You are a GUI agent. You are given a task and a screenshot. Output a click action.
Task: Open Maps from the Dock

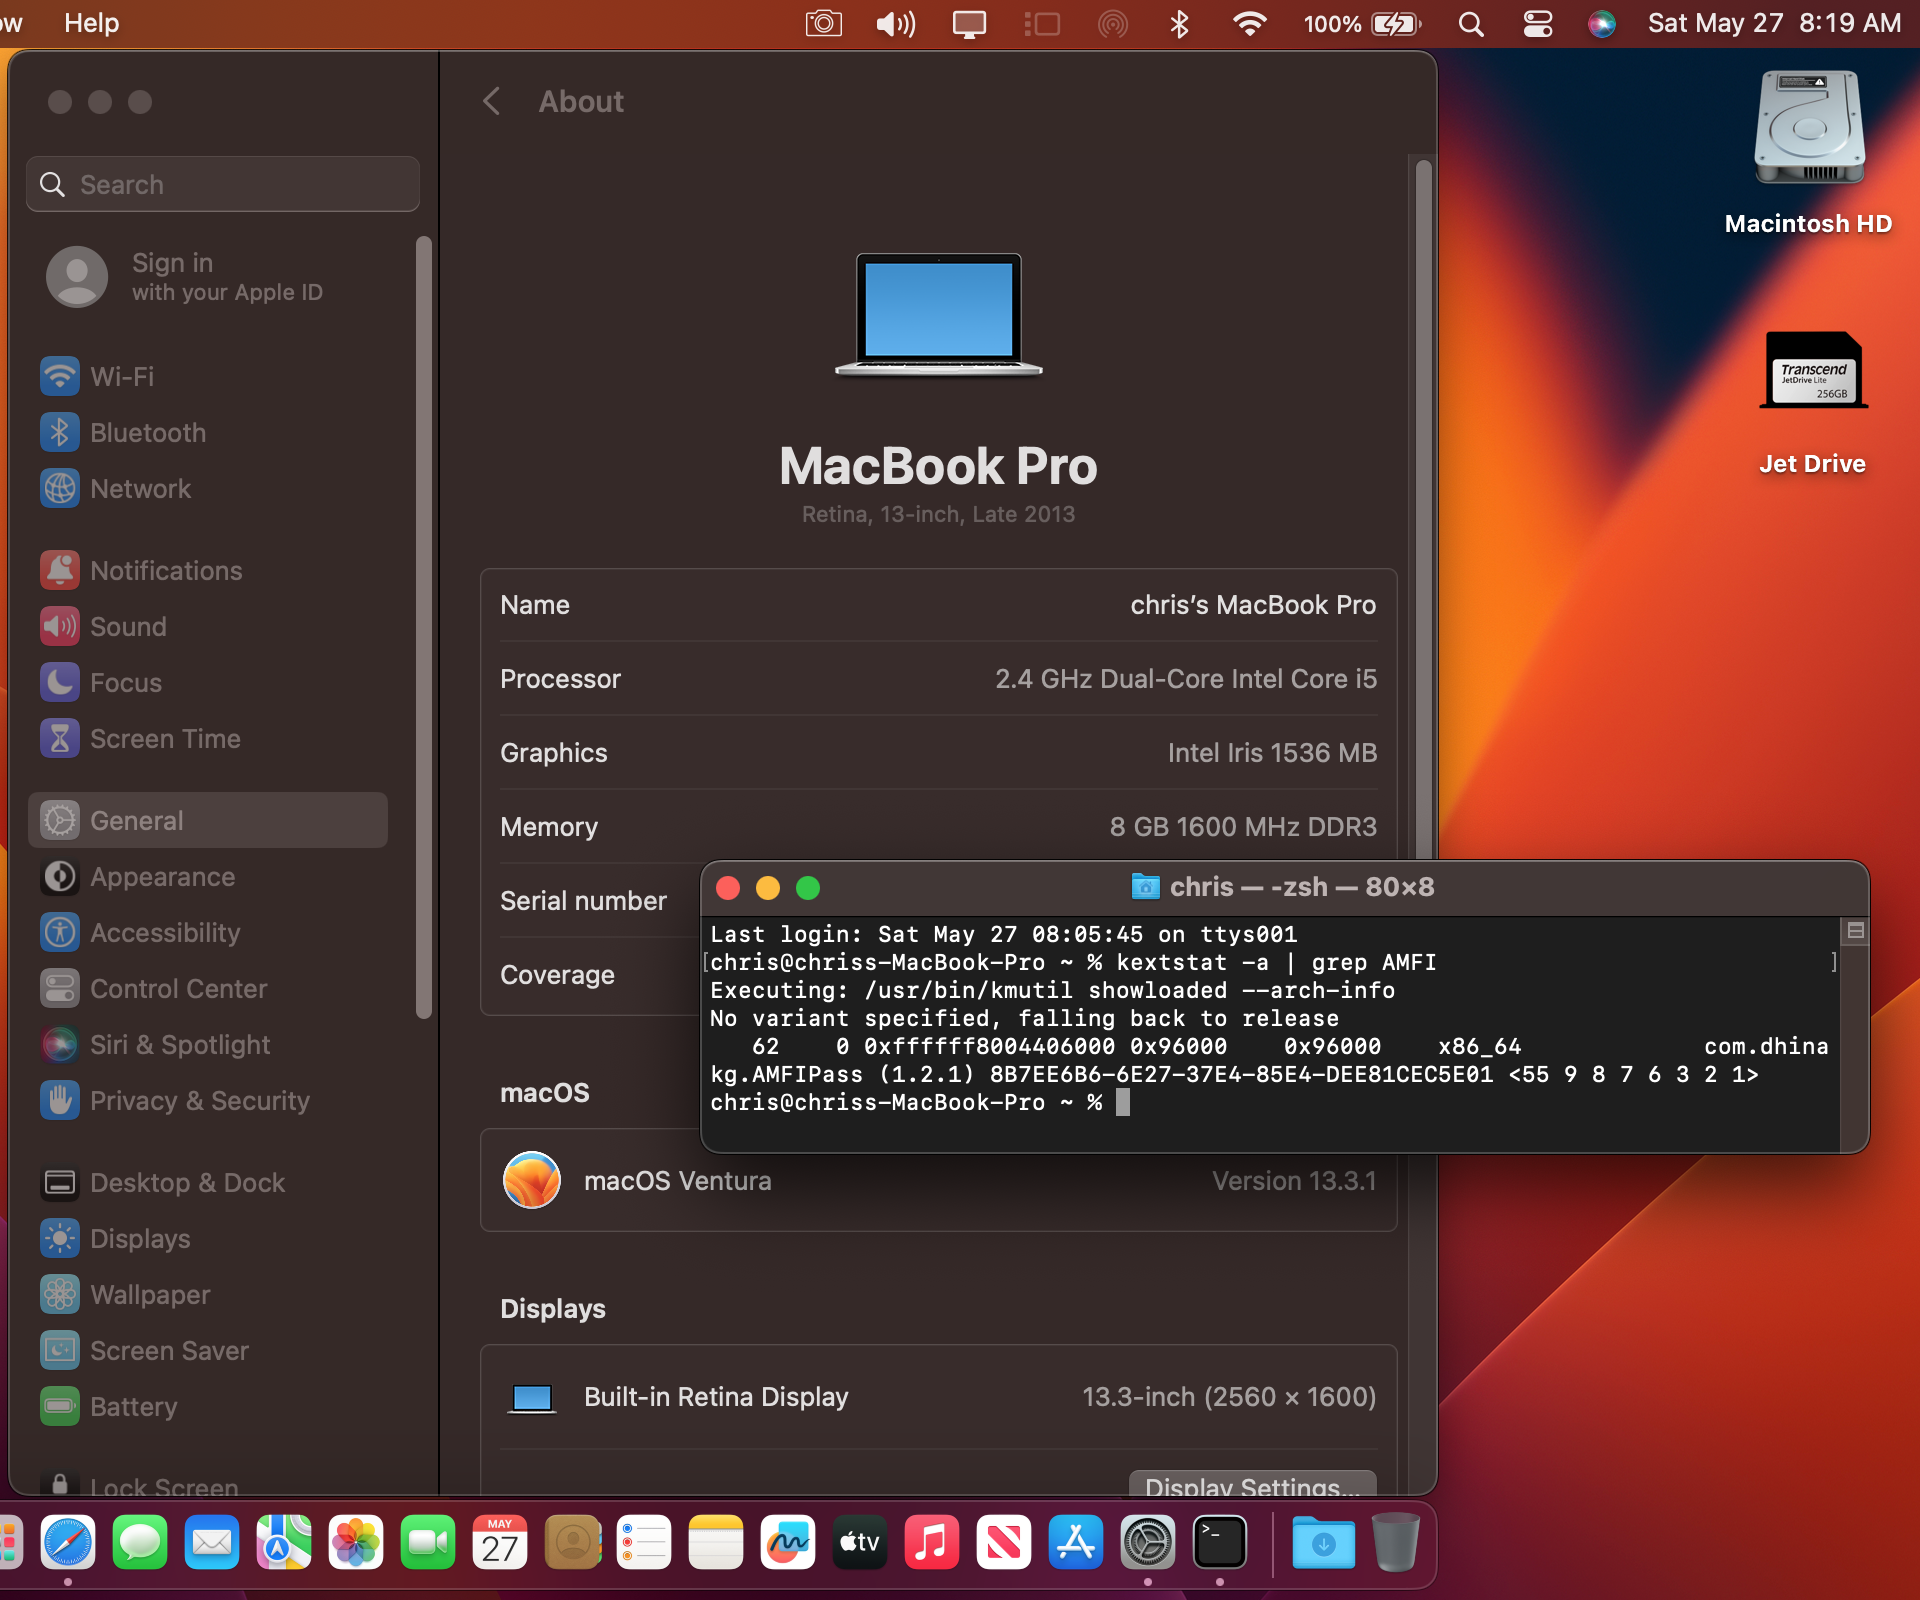284,1542
